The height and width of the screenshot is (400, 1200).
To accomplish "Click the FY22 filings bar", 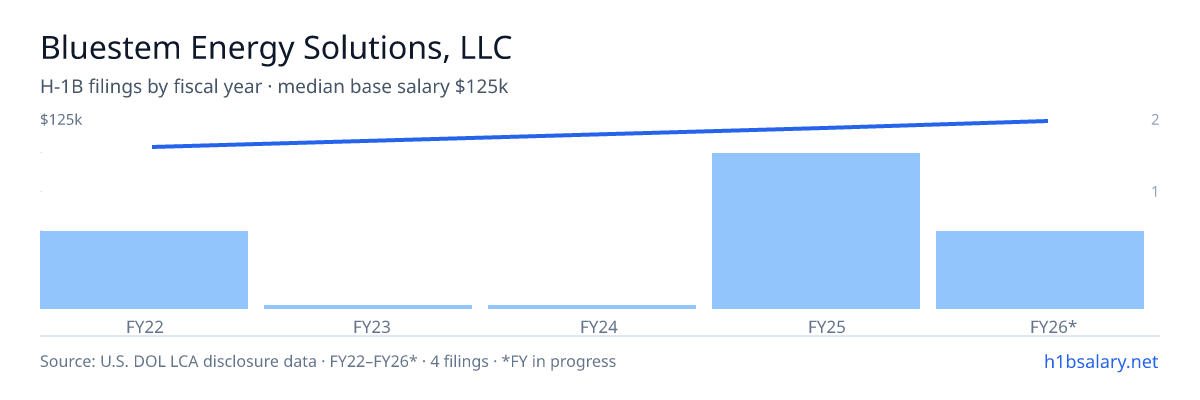I will 144,270.
